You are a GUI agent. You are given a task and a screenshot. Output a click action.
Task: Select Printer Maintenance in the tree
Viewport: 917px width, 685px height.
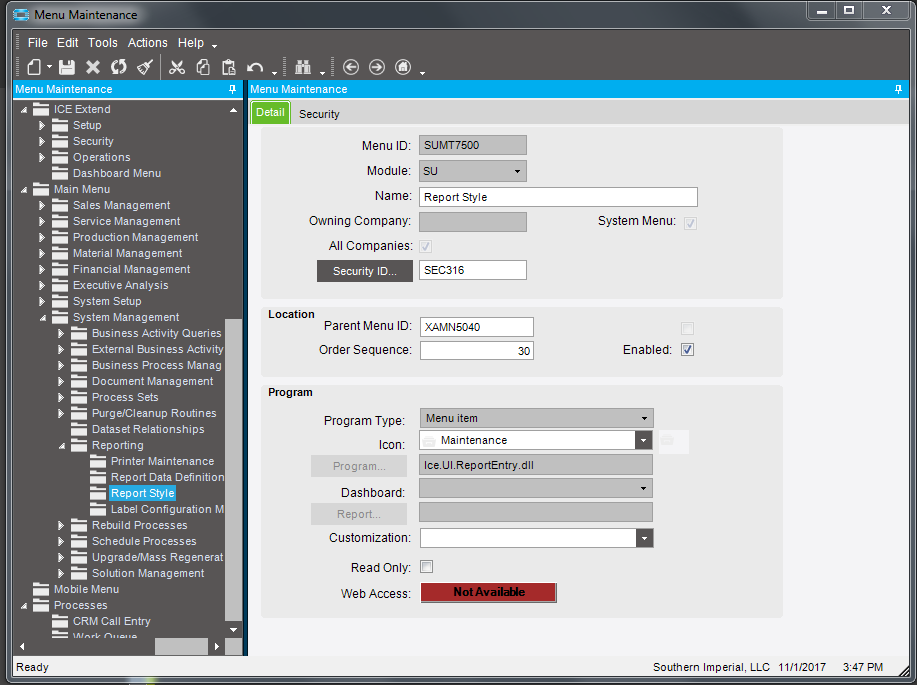tap(162, 462)
